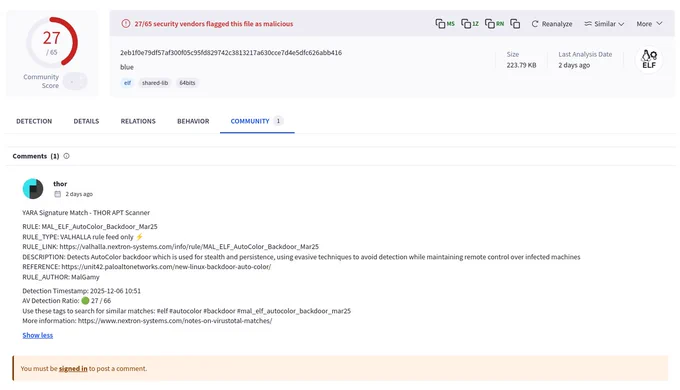Click the plain copy icon beside RN
Image resolution: width=680 pixels, height=390 pixels.
pyautogui.click(x=515, y=23)
